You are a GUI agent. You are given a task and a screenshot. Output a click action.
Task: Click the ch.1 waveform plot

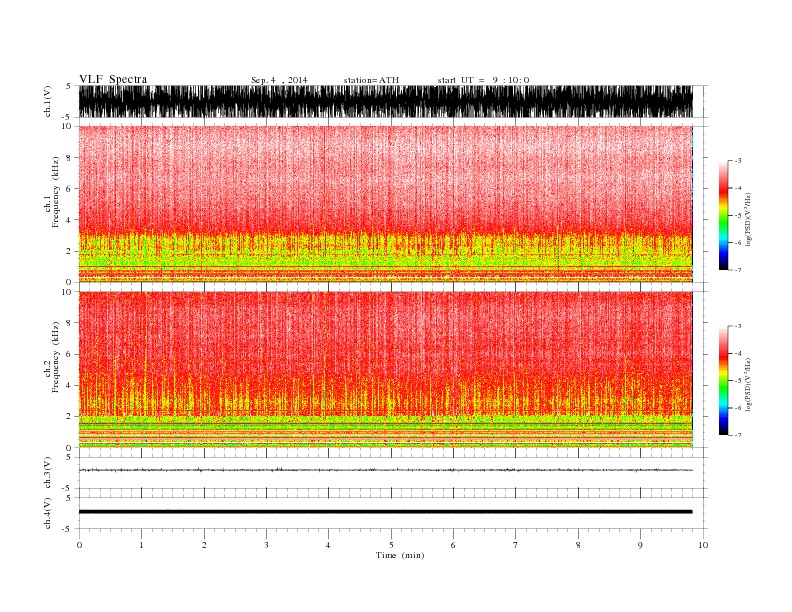385,101
